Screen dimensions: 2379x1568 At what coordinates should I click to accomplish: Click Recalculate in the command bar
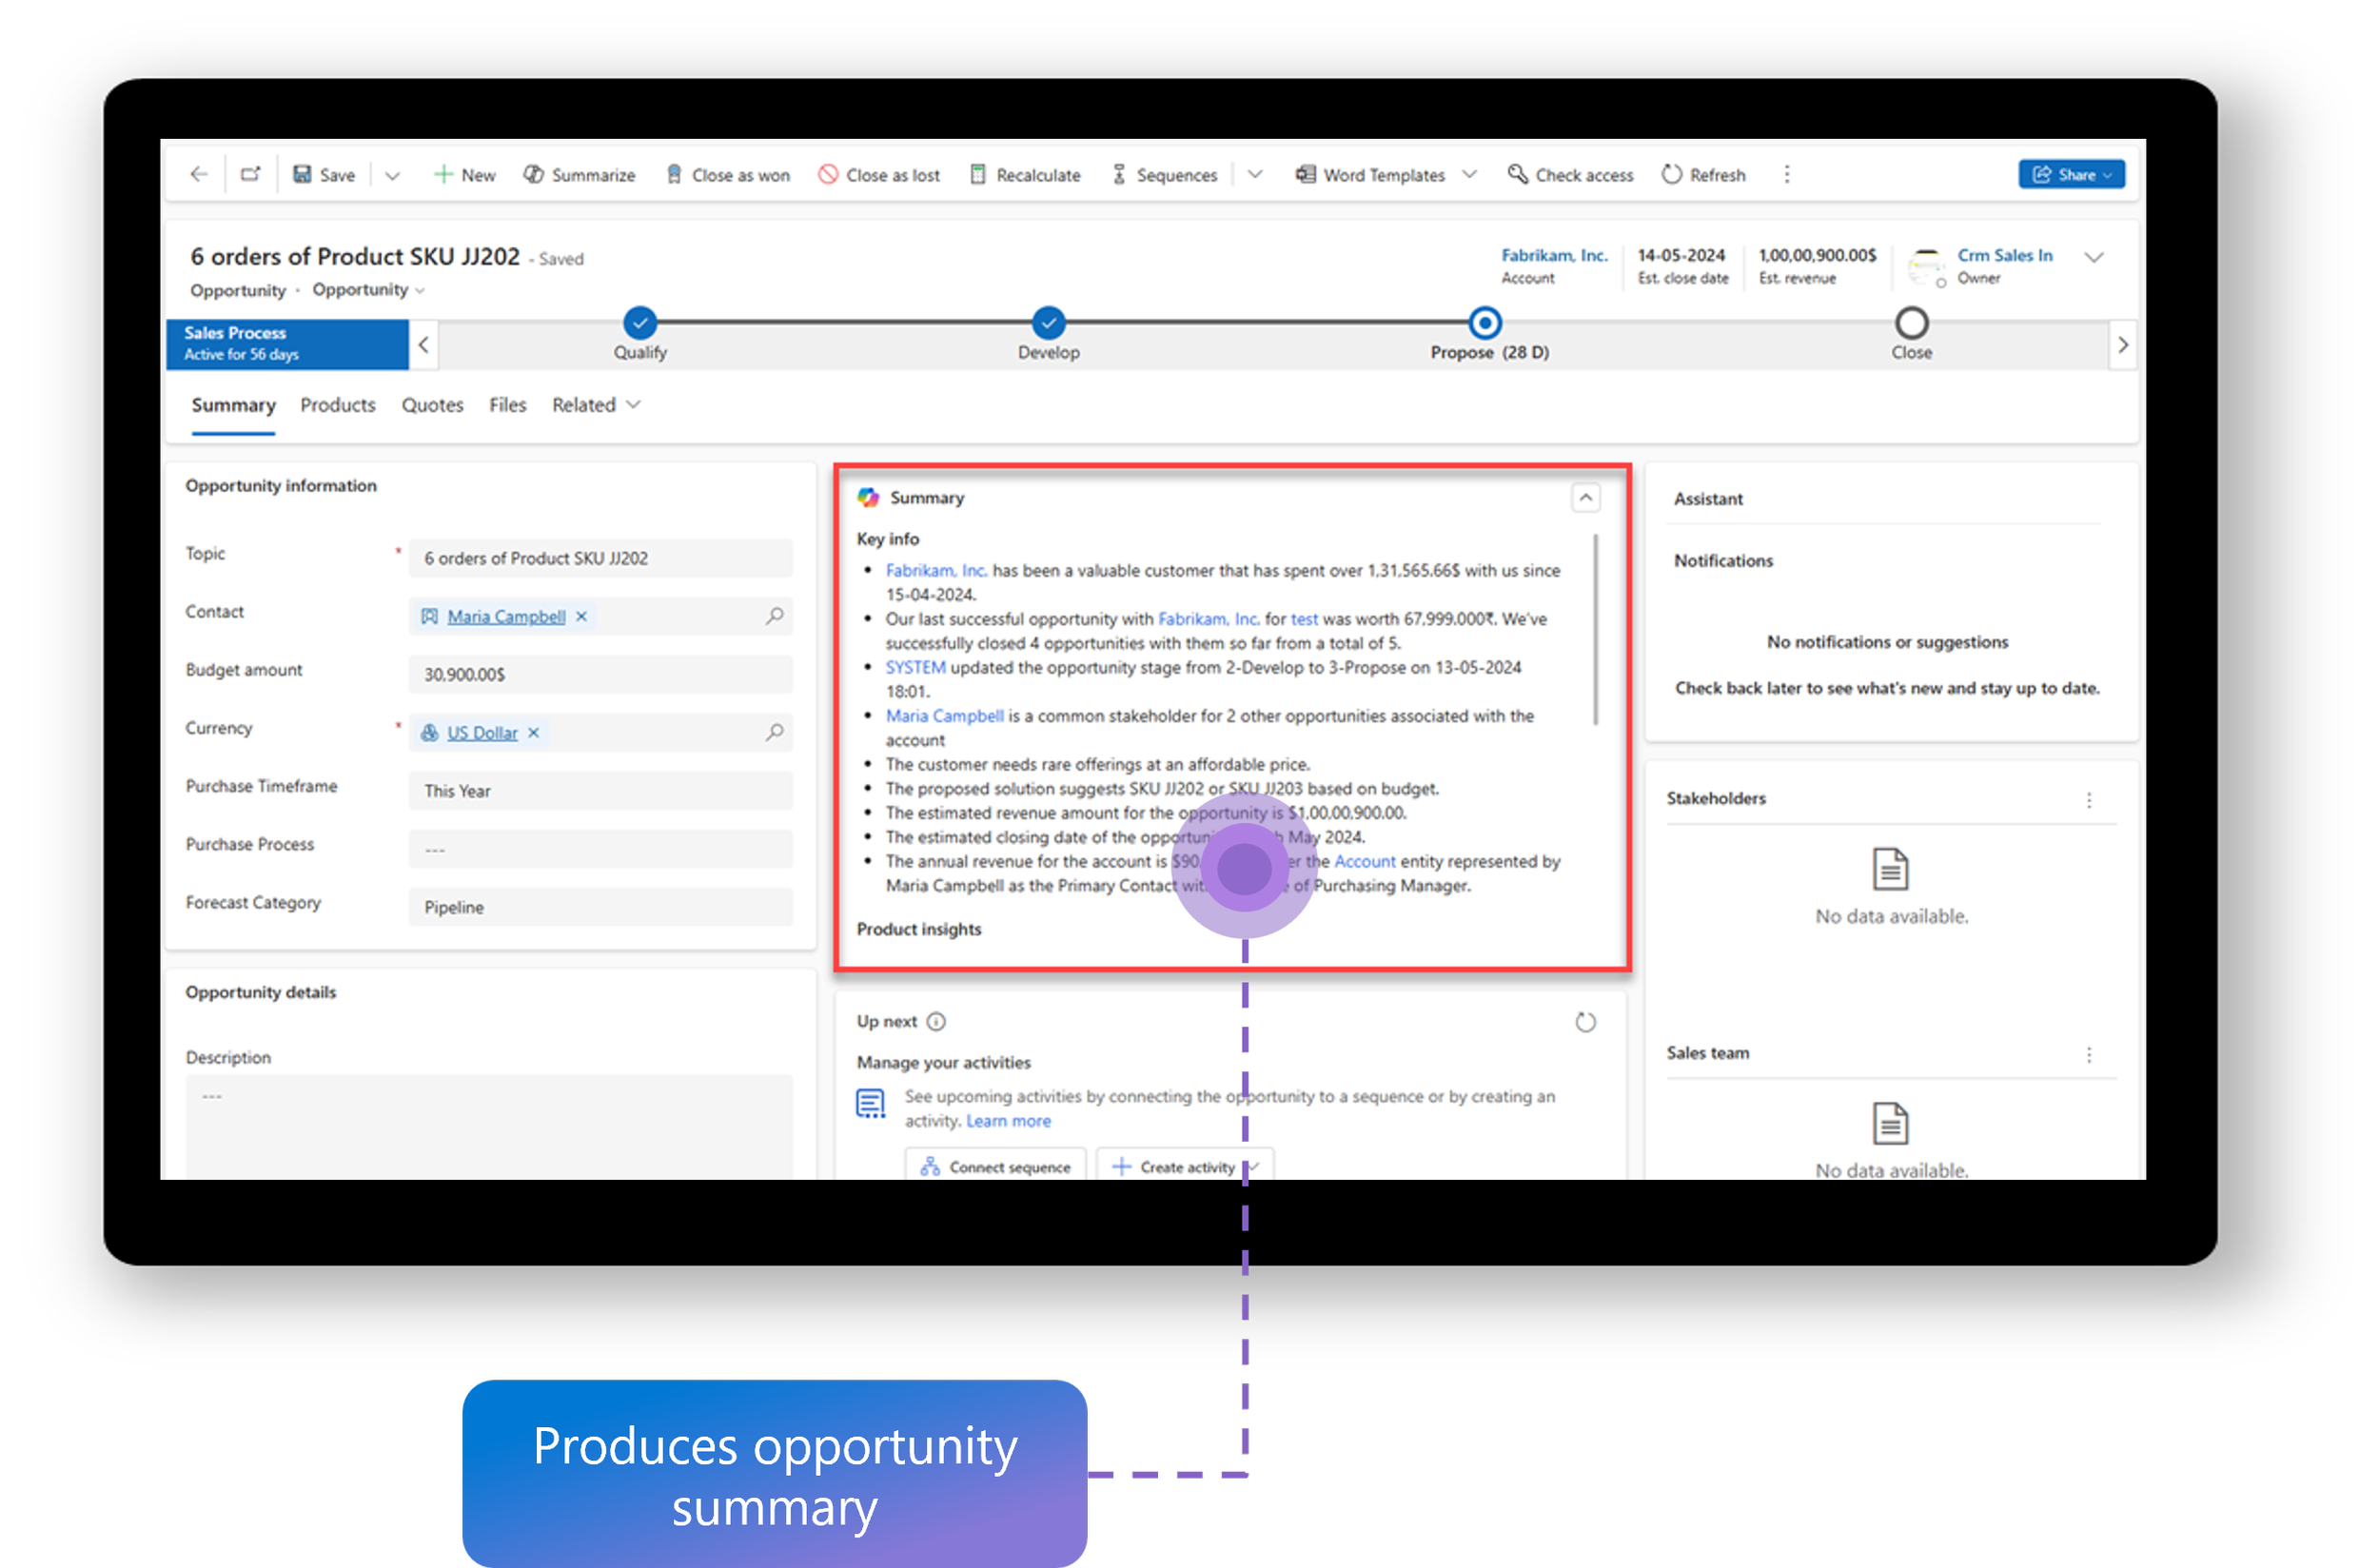1025,175
